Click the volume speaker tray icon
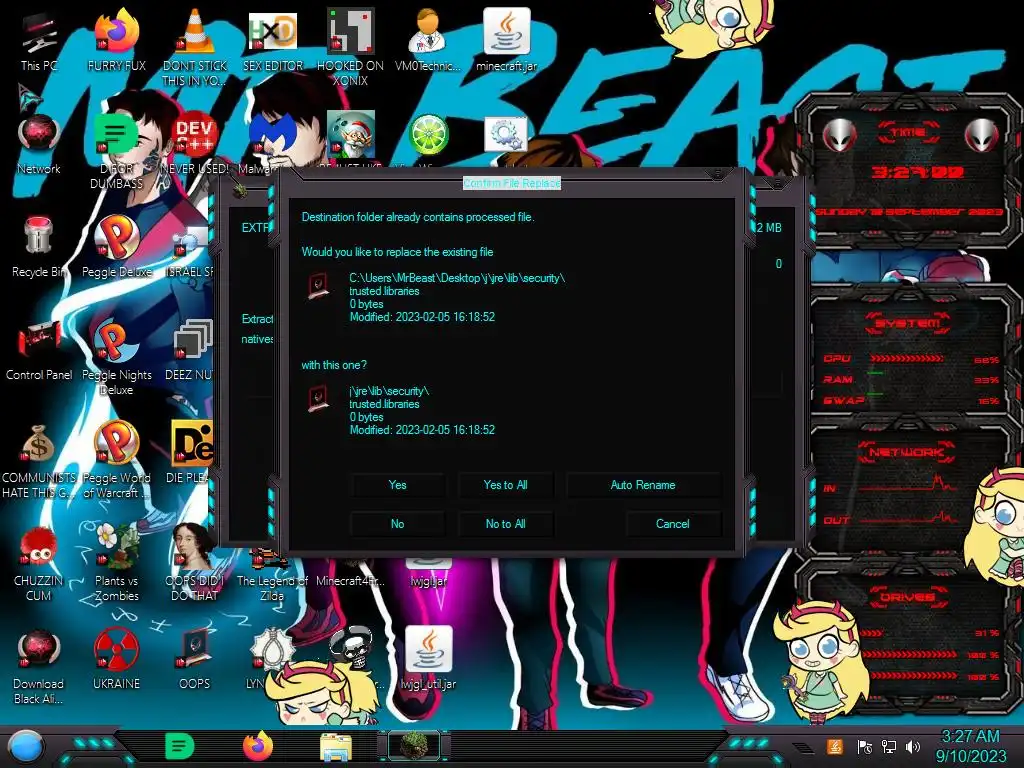The height and width of the screenshot is (768, 1024). pyautogui.click(x=913, y=746)
